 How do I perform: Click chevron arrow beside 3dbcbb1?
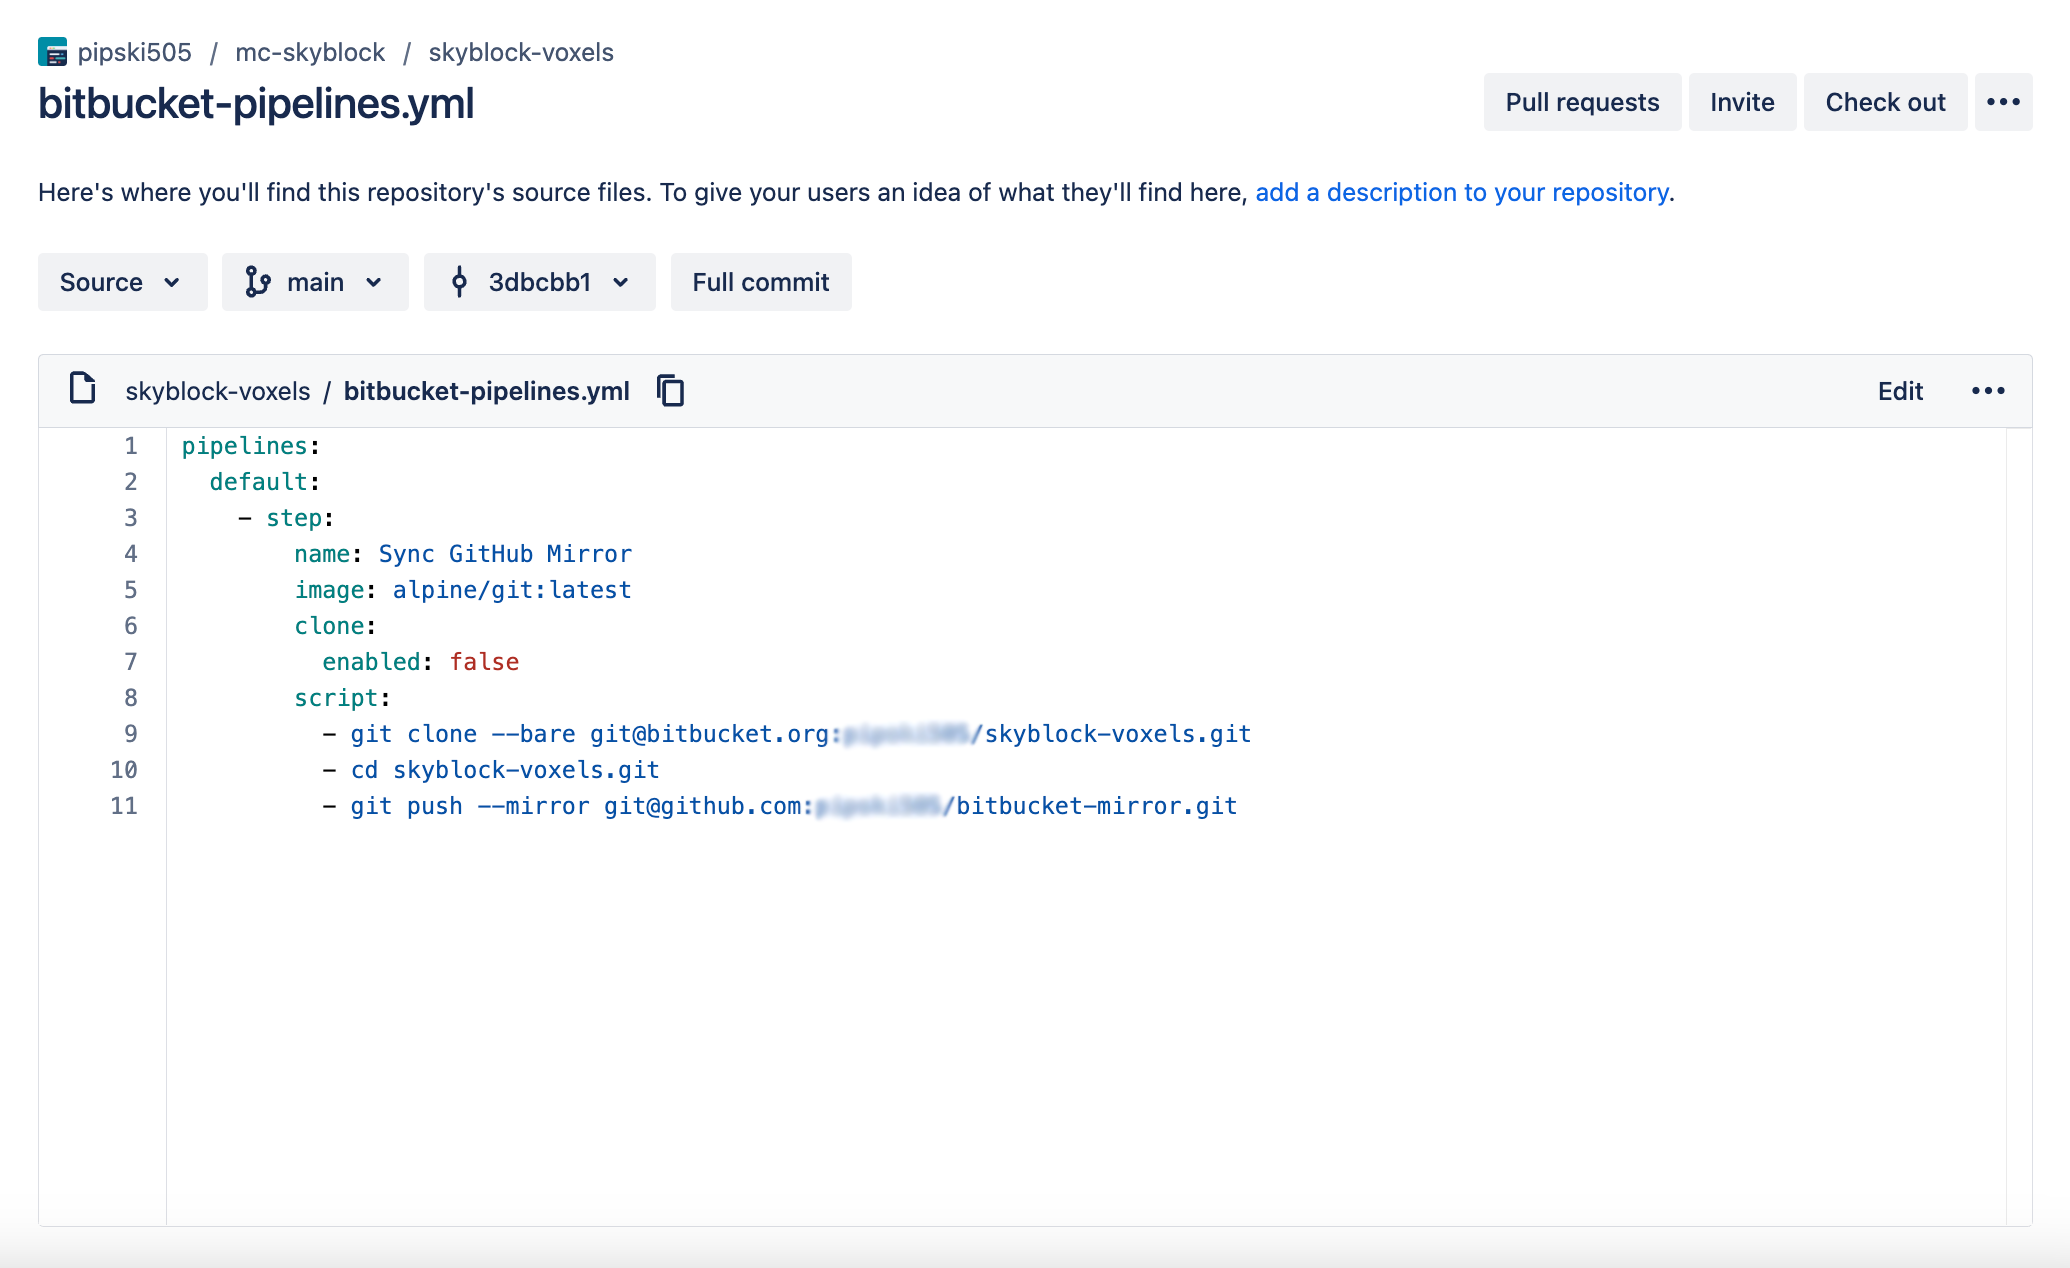pyautogui.click(x=621, y=283)
